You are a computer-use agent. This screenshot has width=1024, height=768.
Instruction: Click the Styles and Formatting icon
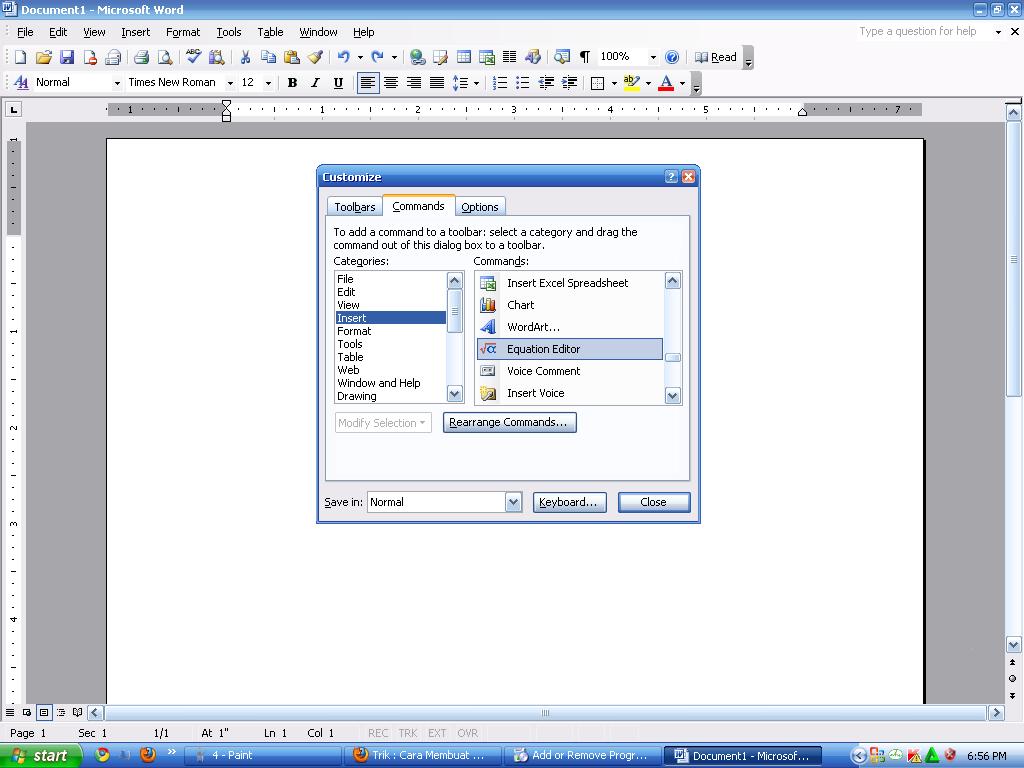tap(21, 83)
